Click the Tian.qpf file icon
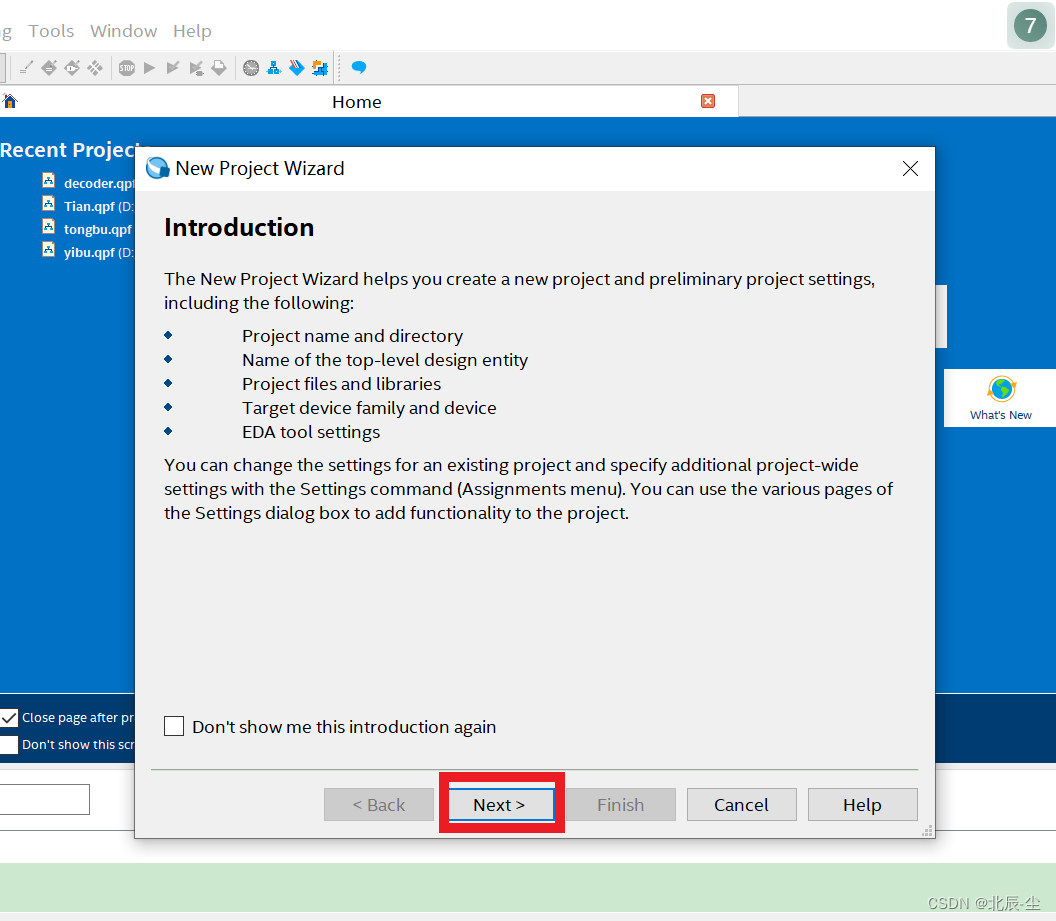This screenshot has height=921, width=1056. click(x=48, y=203)
